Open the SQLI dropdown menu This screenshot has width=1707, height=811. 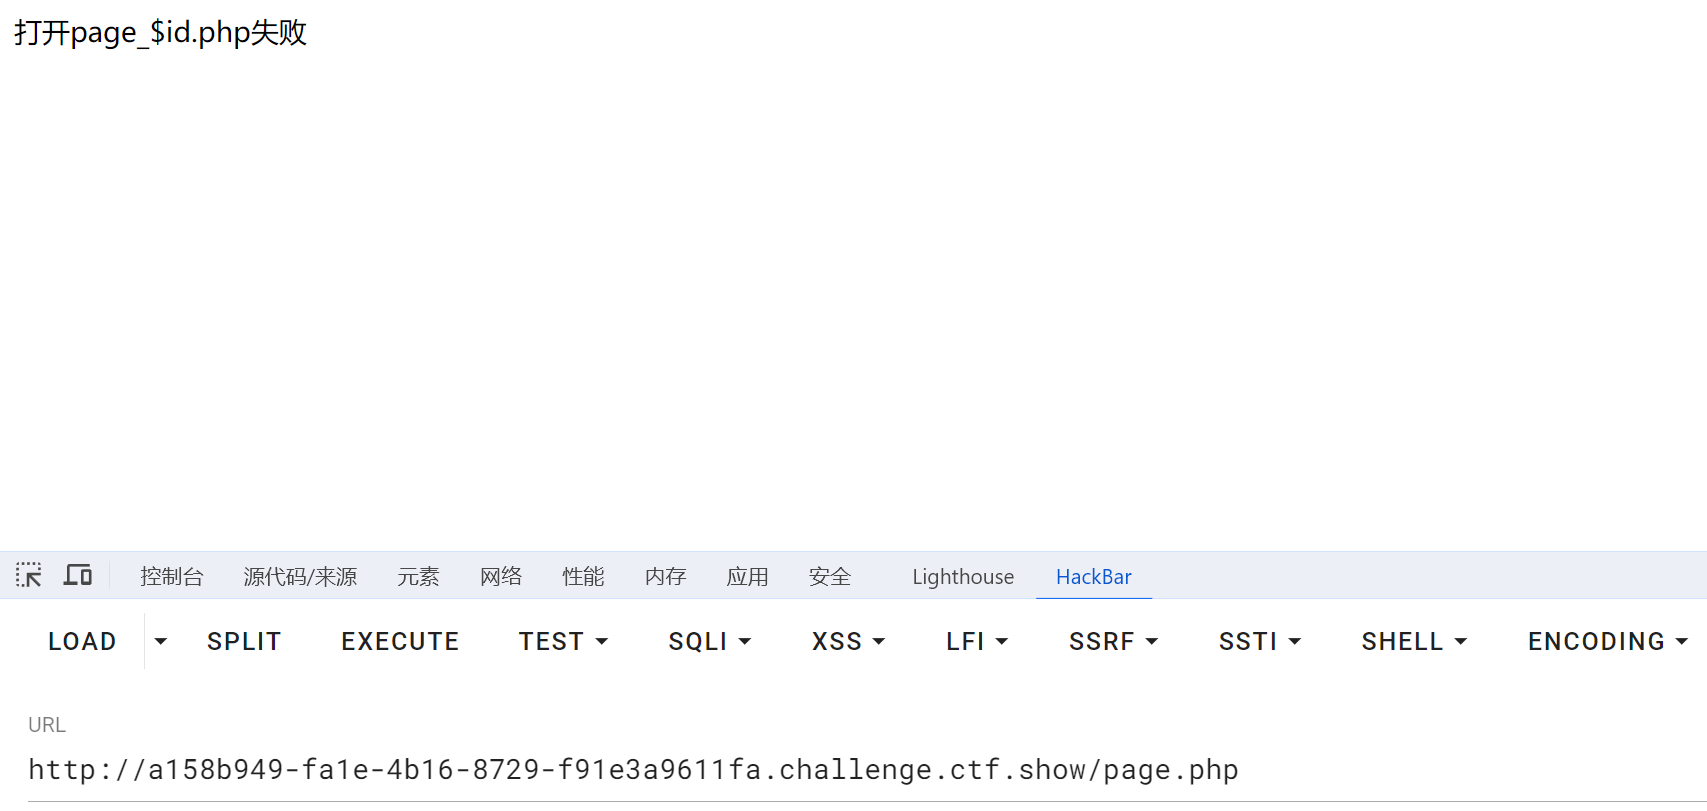pos(709,641)
